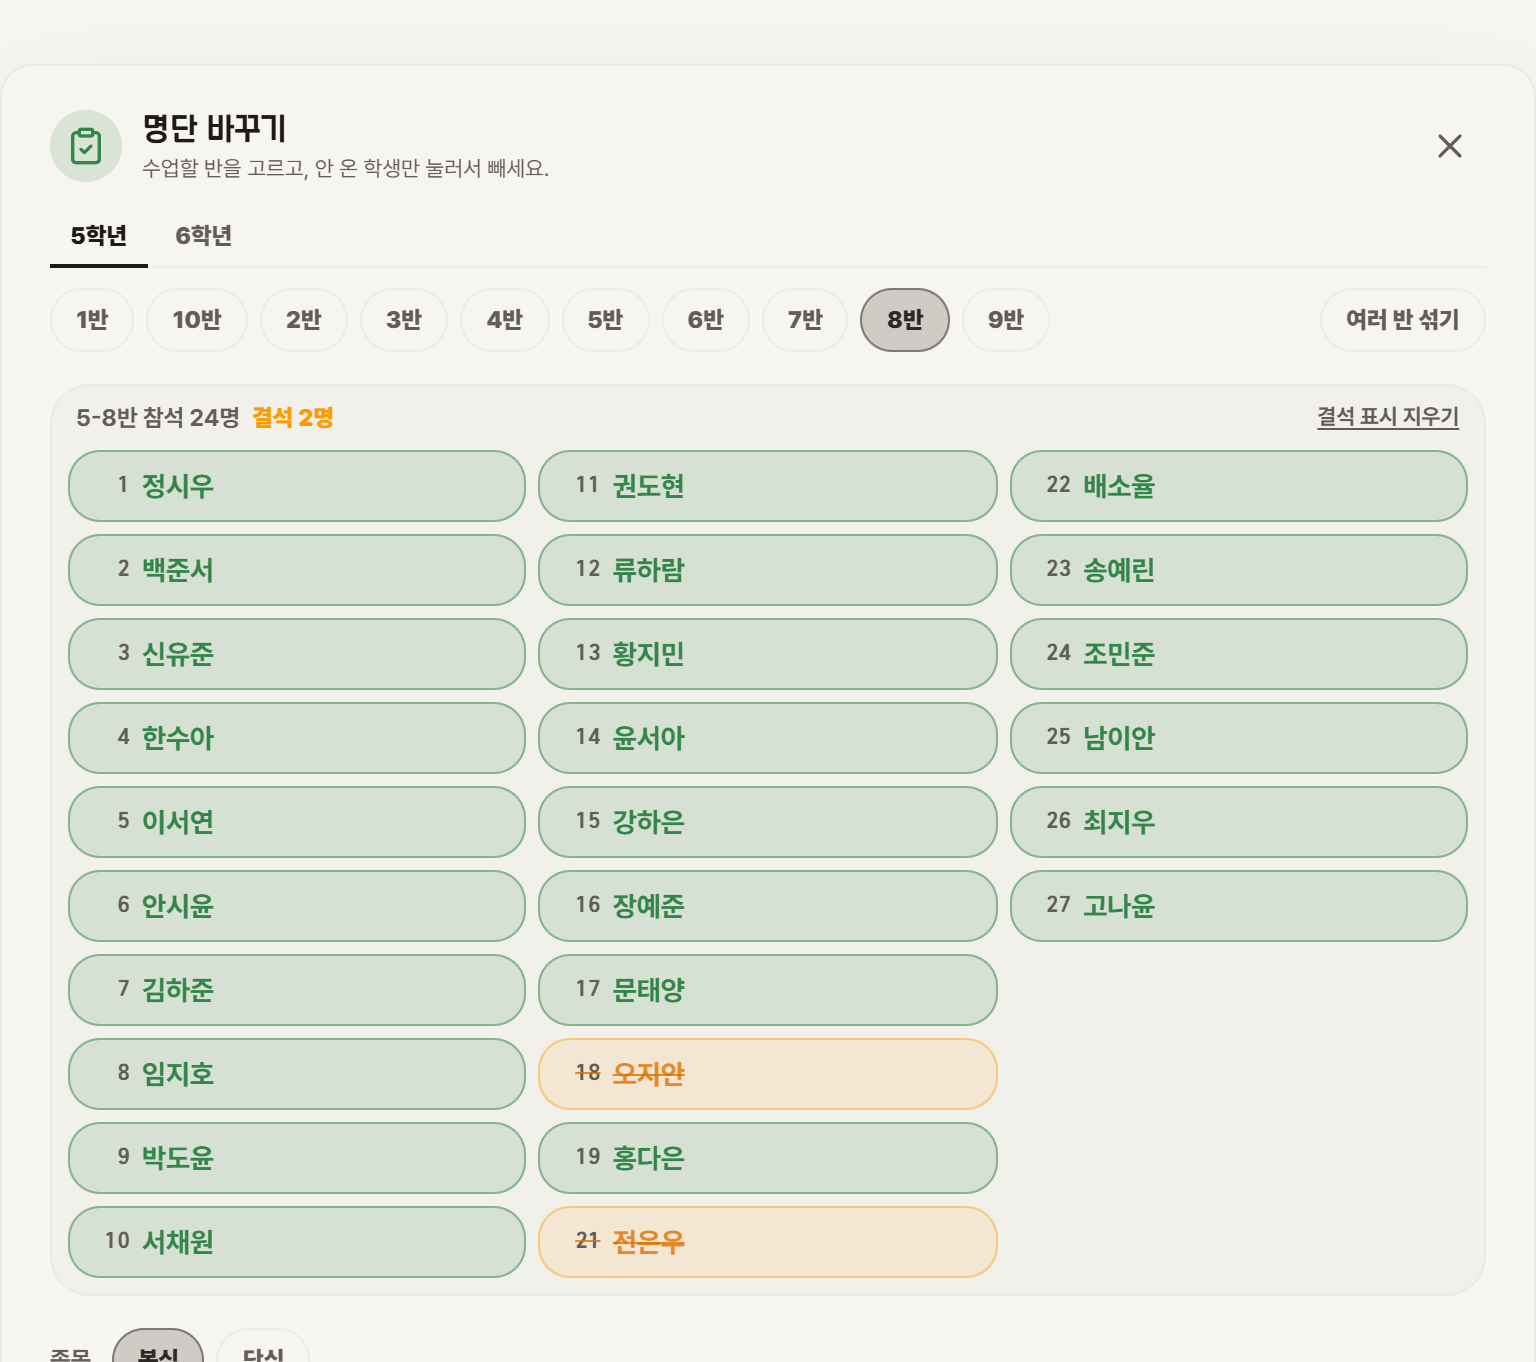Select class 1반
The height and width of the screenshot is (1362, 1536).
[x=92, y=320]
